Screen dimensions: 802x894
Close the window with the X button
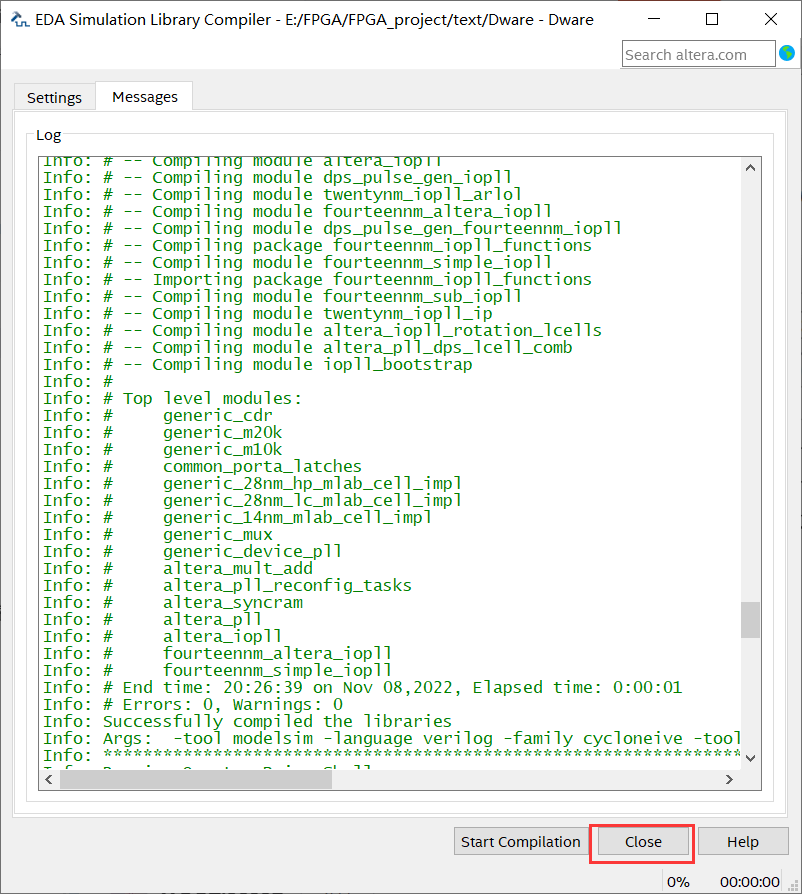point(771,19)
